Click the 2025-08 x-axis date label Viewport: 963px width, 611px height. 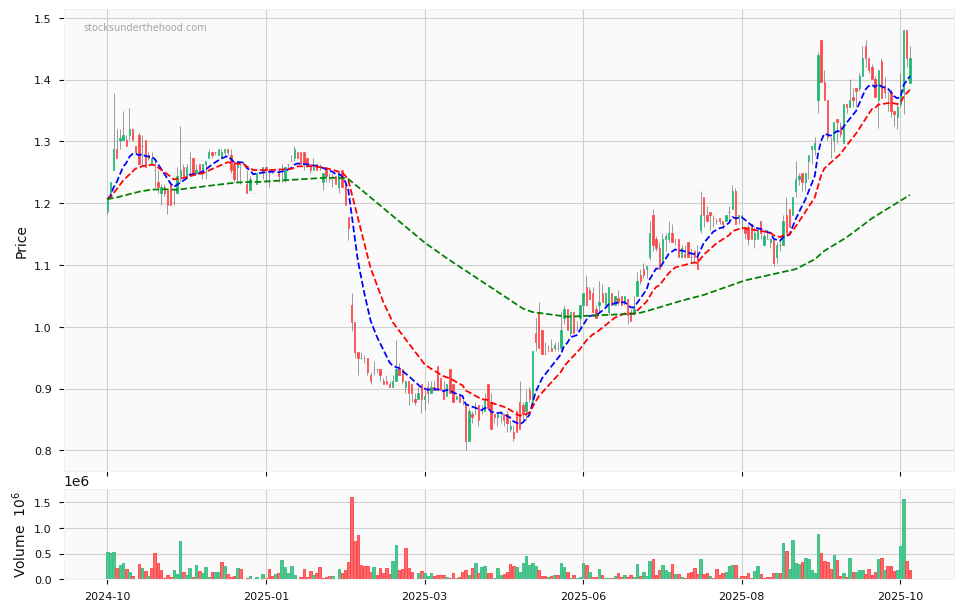pos(742,597)
